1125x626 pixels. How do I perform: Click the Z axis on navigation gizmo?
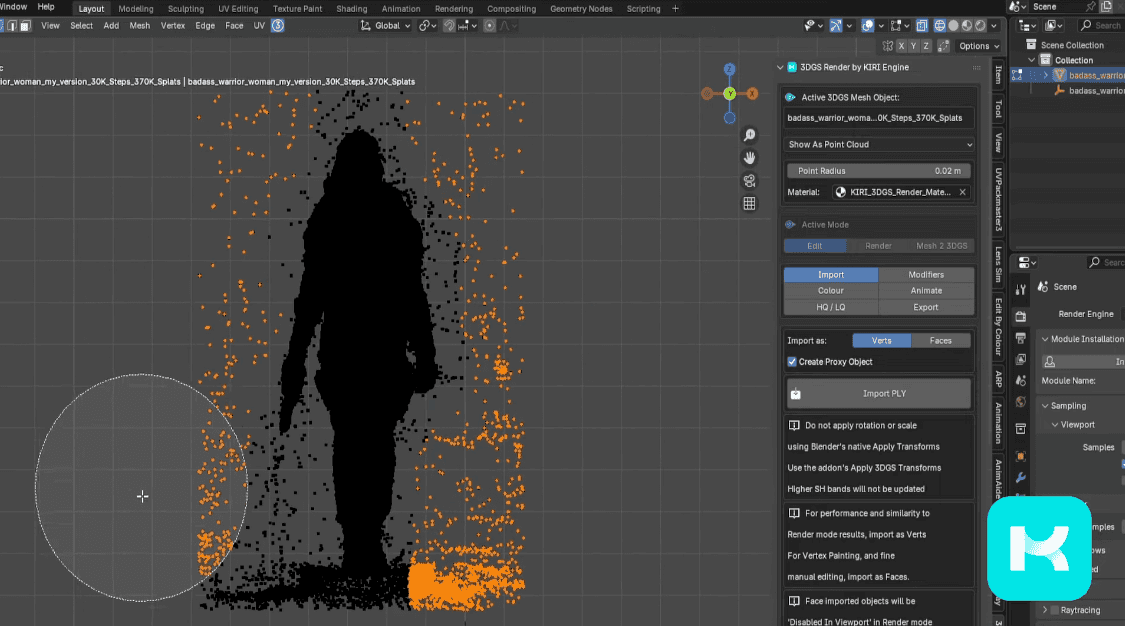point(730,69)
